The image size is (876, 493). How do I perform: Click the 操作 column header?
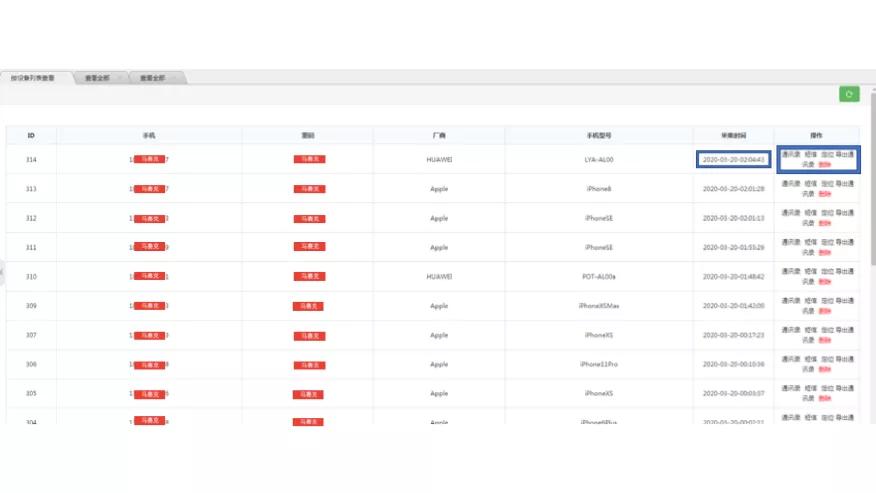[816, 135]
